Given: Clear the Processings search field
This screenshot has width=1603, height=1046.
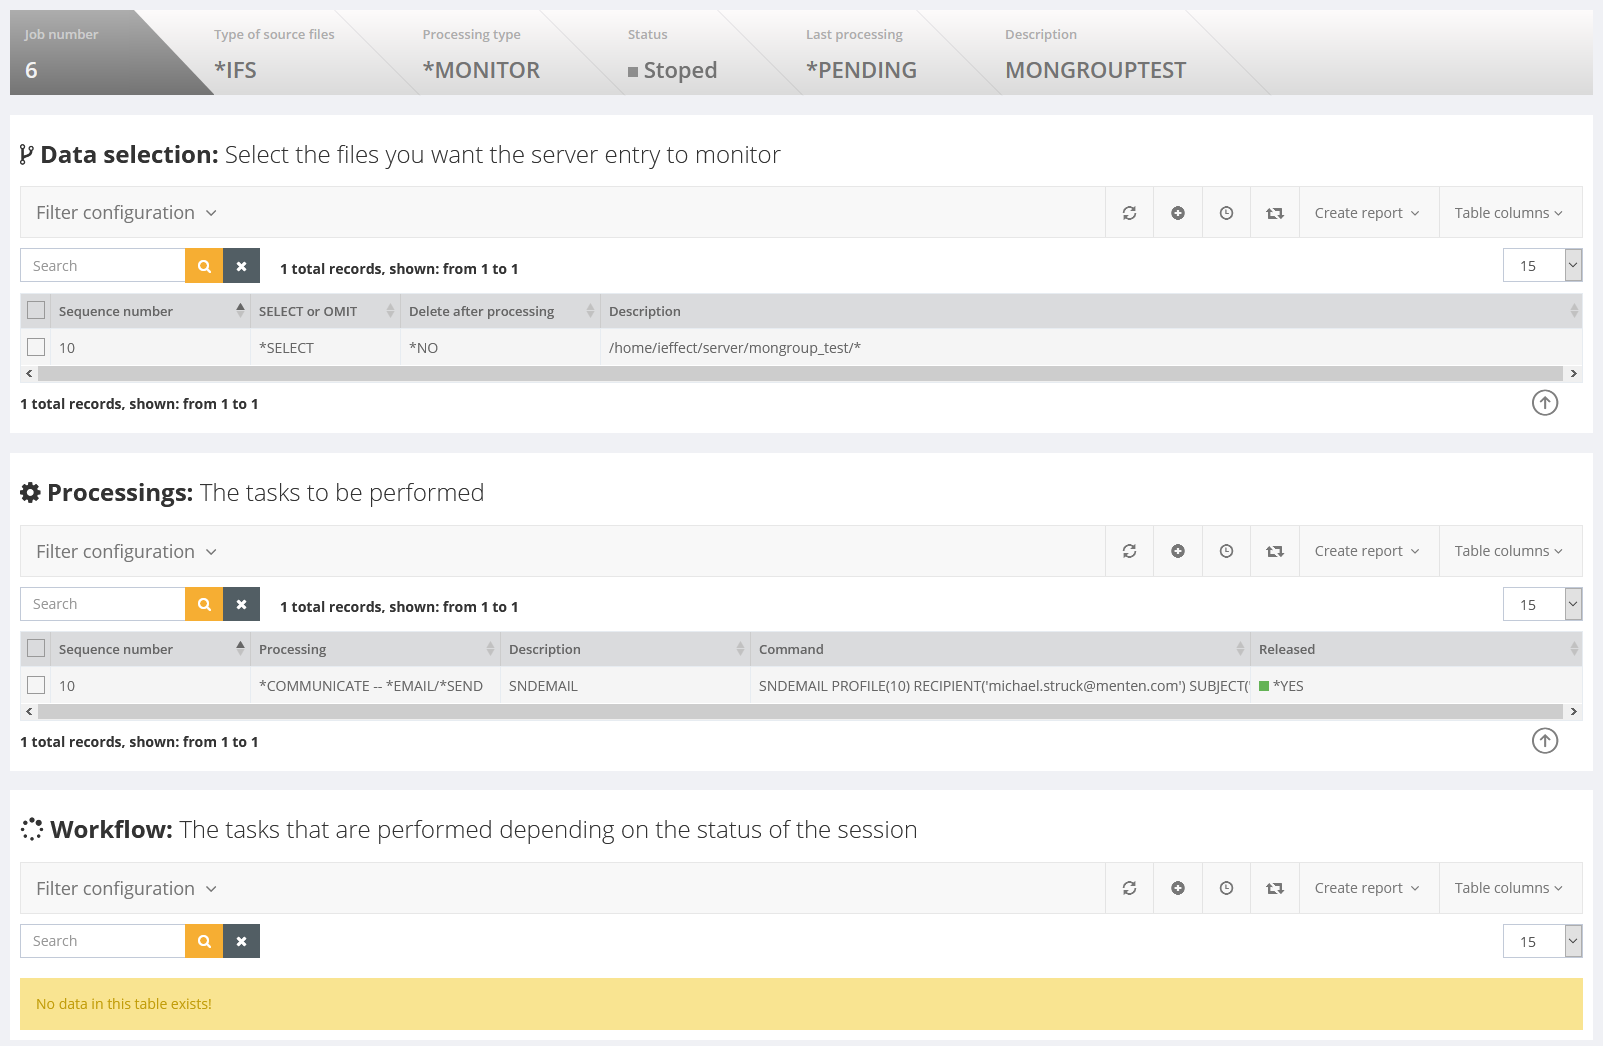Looking at the screenshot, I should coord(241,604).
